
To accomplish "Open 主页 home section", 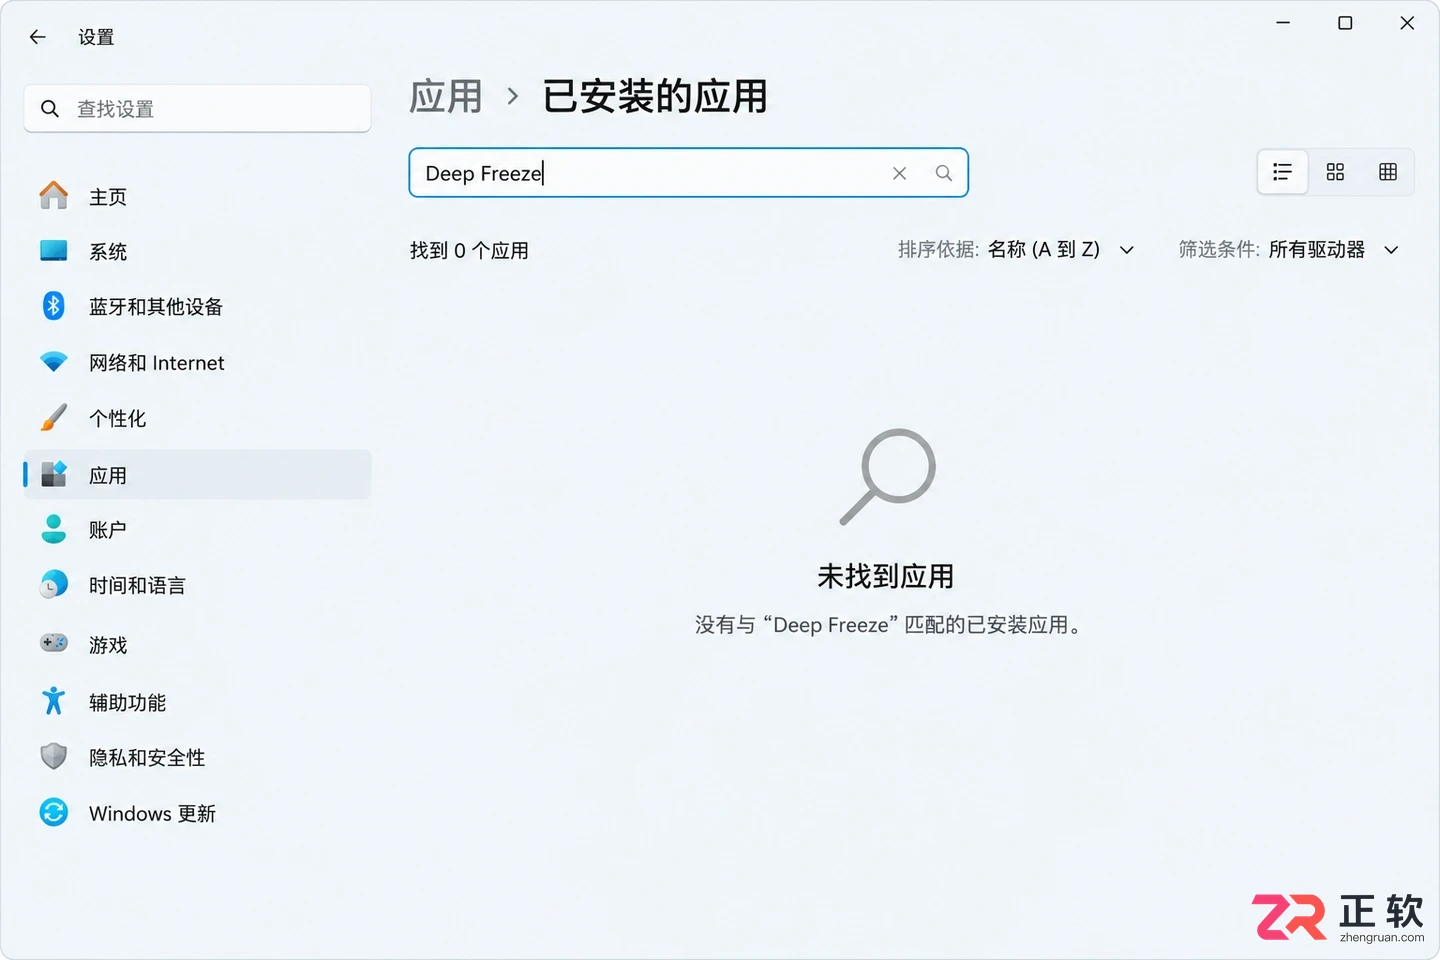I will pyautogui.click(x=197, y=197).
